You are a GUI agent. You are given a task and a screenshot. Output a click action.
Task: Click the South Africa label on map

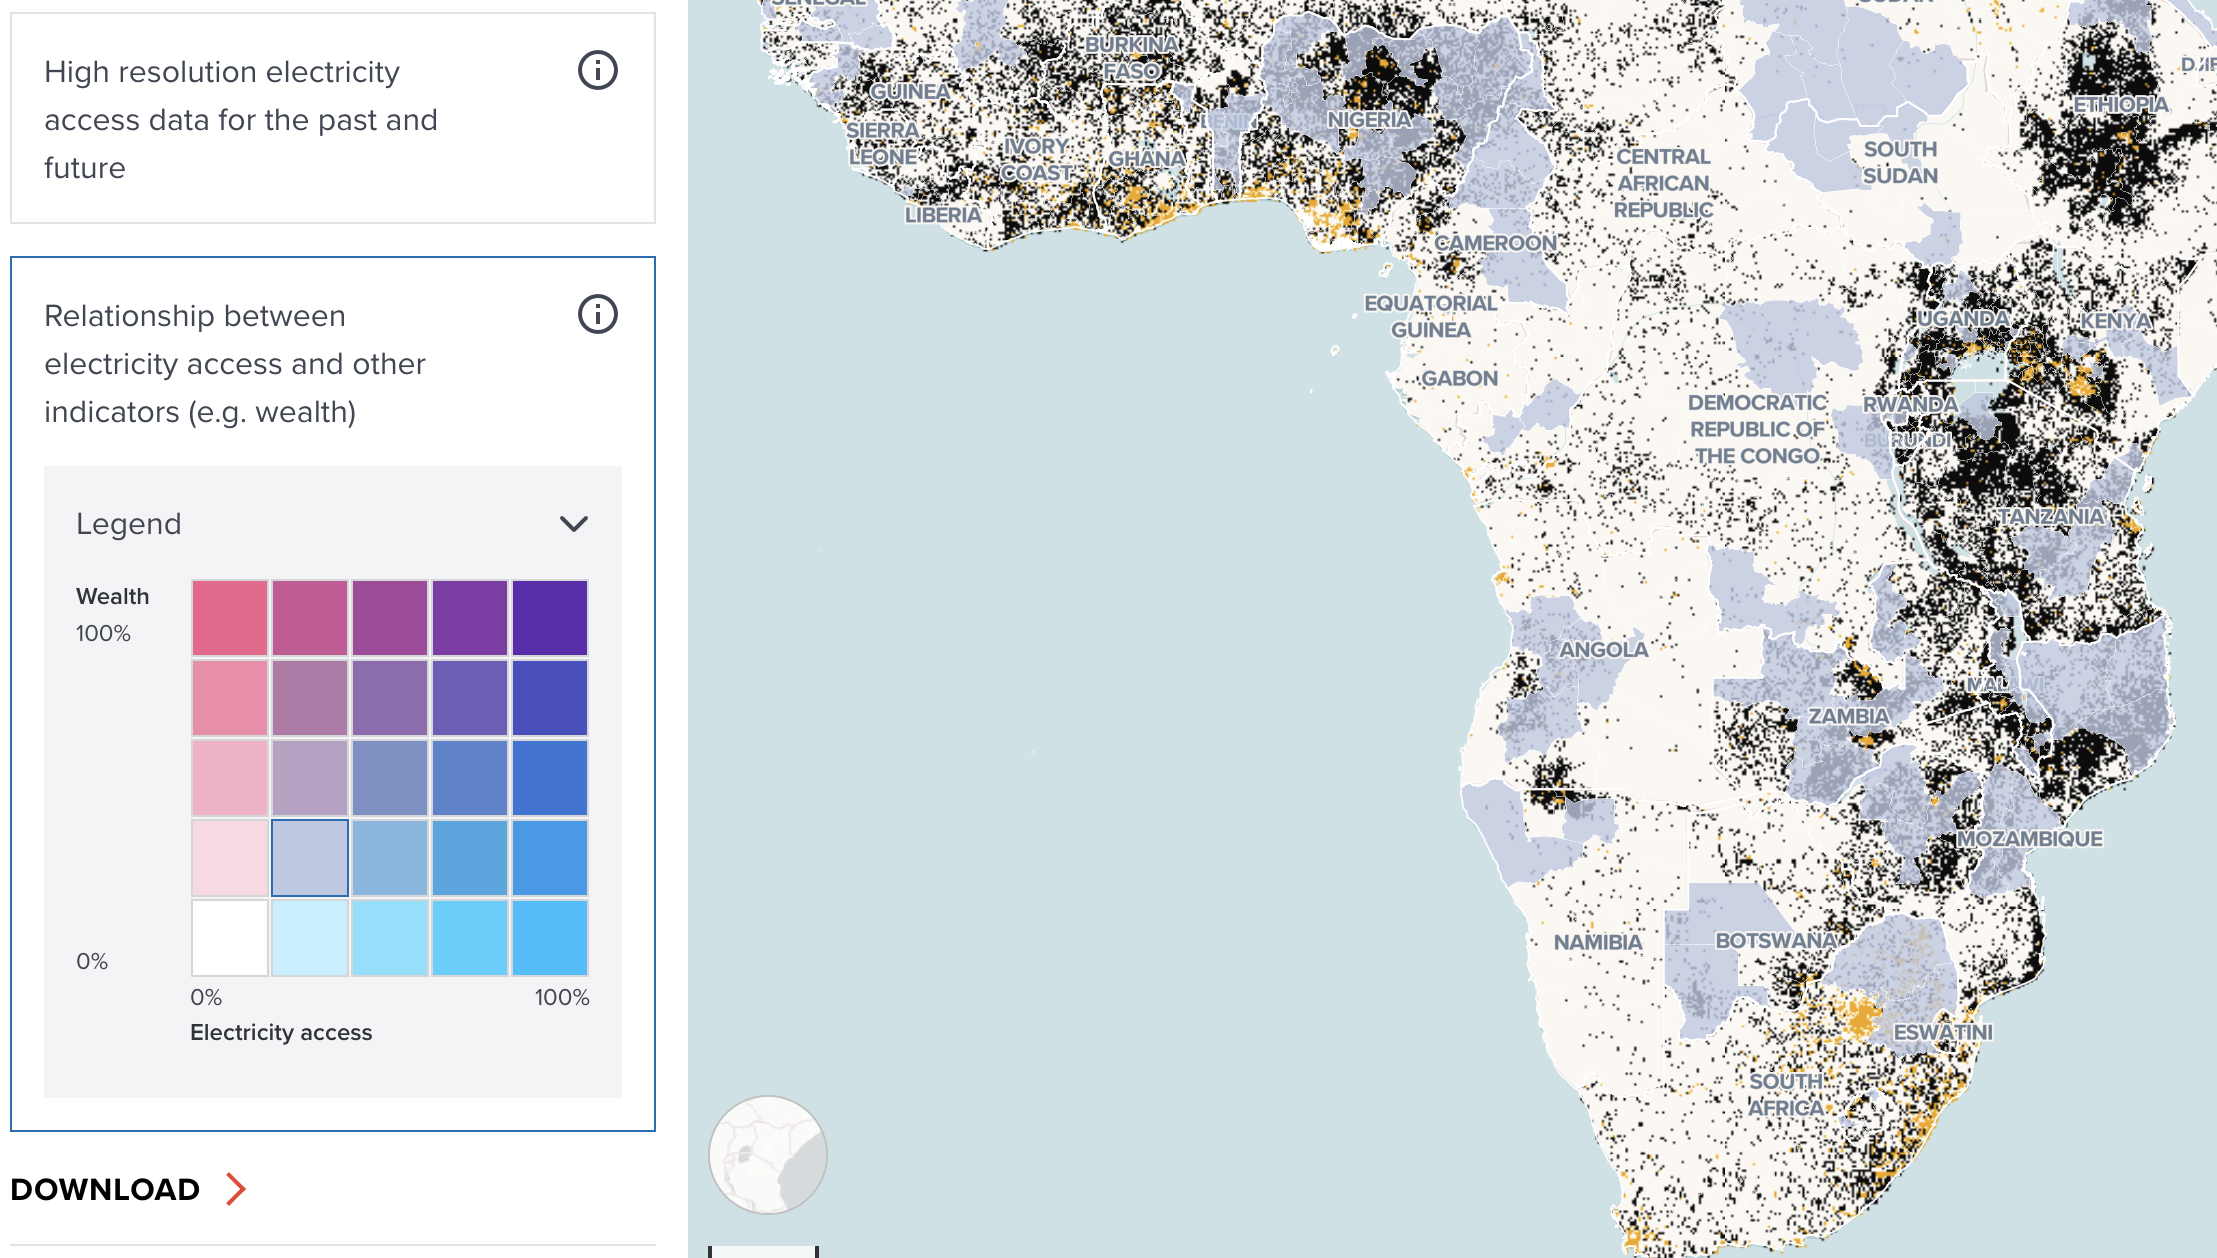[1786, 1095]
